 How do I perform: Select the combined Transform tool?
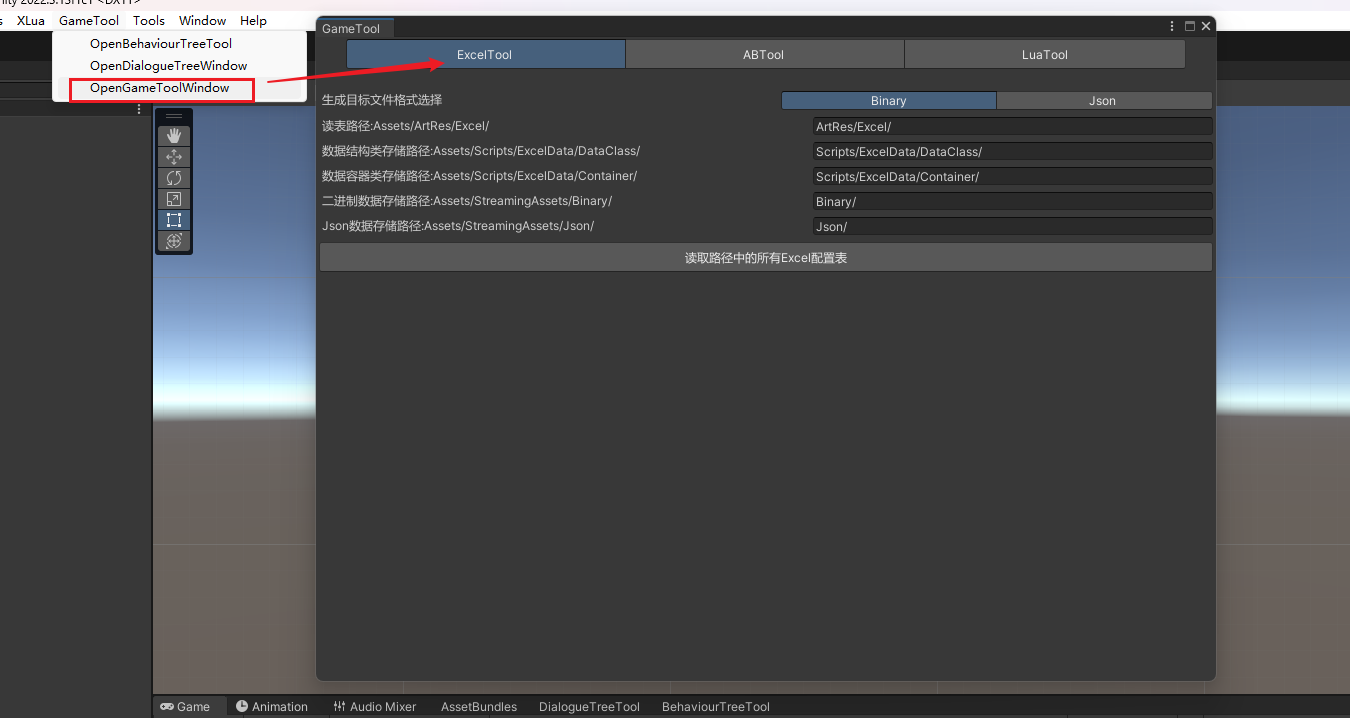click(x=174, y=241)
